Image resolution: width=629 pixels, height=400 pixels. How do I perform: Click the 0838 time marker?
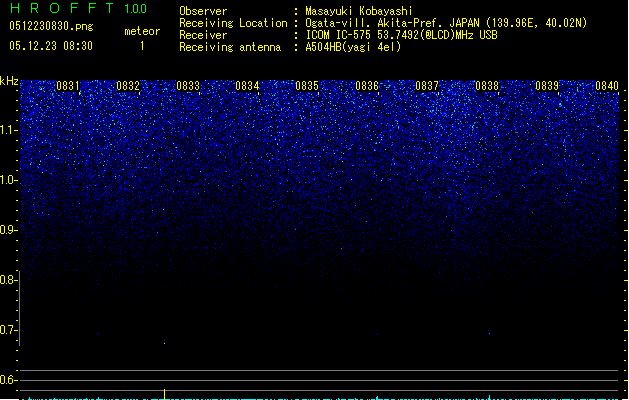coord(487,86)
